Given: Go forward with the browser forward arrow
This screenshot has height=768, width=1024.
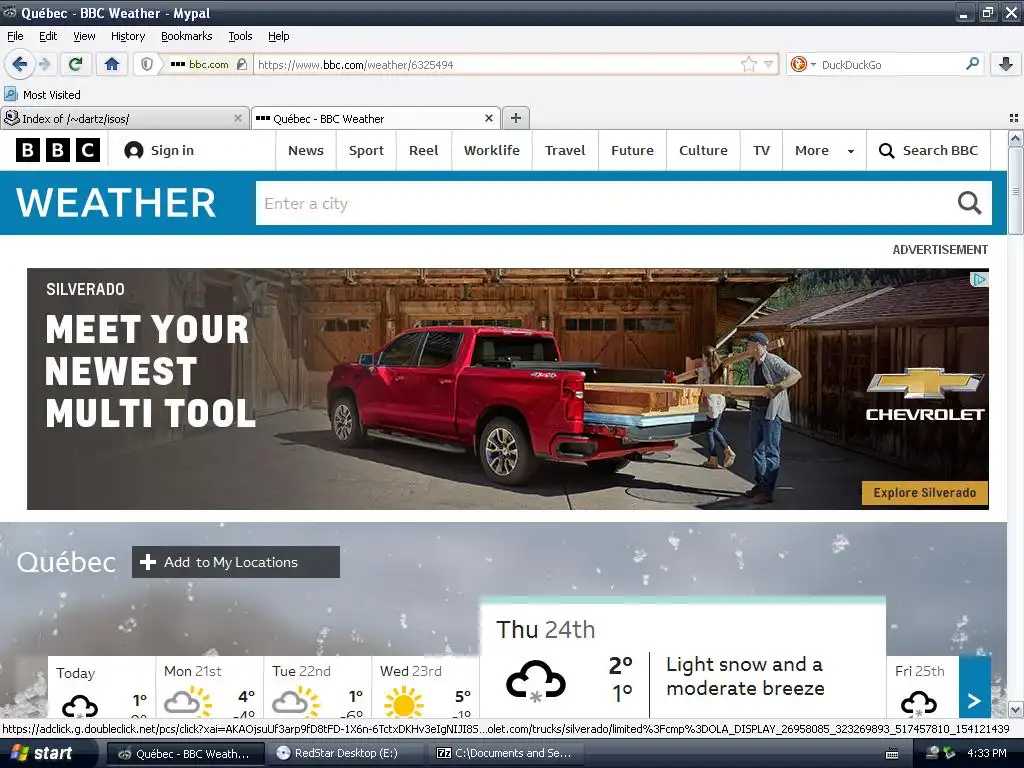Looking at the screenshot, I should coord(44,64).
